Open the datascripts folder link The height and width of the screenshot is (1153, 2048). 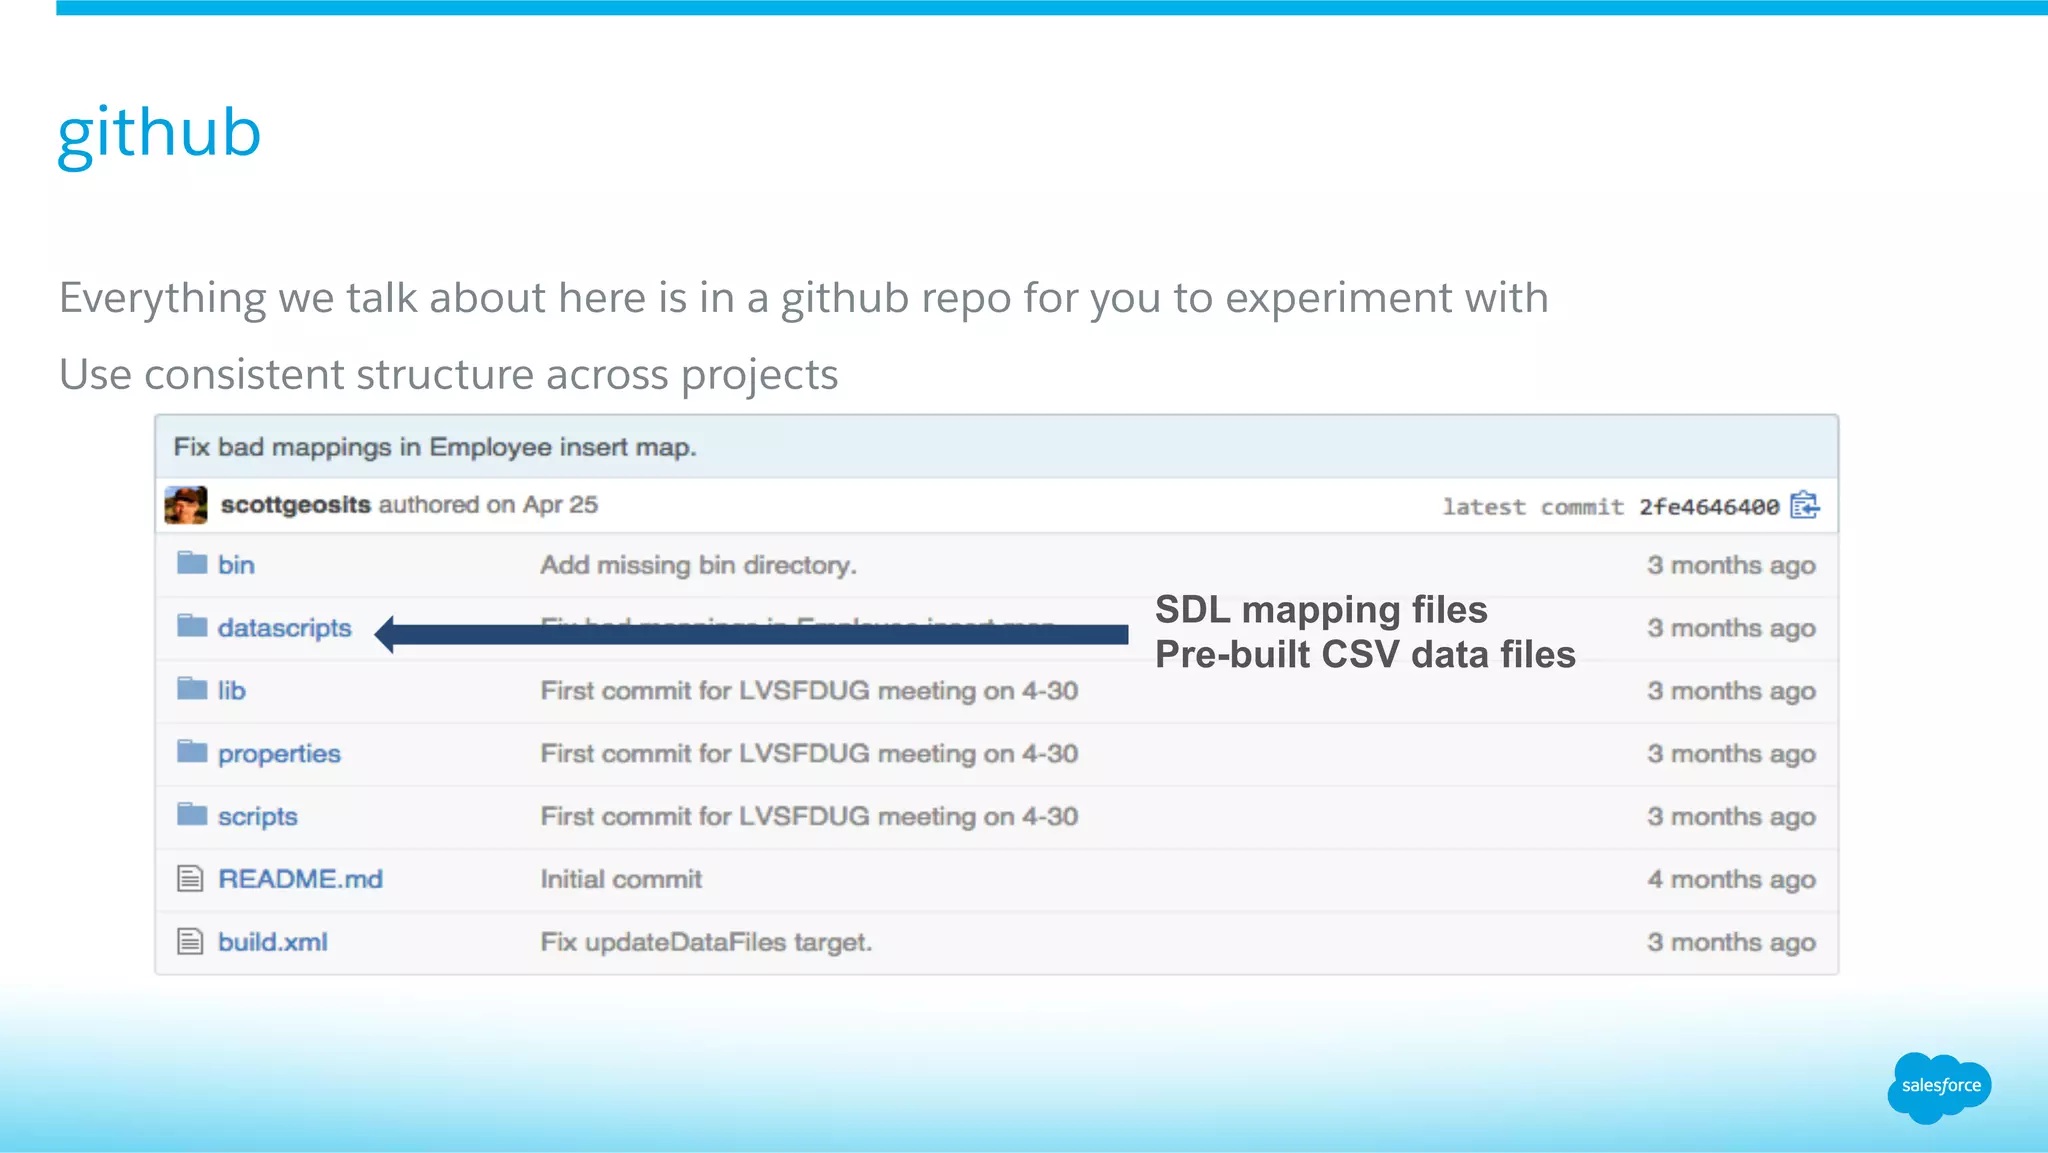click(285, 628)
